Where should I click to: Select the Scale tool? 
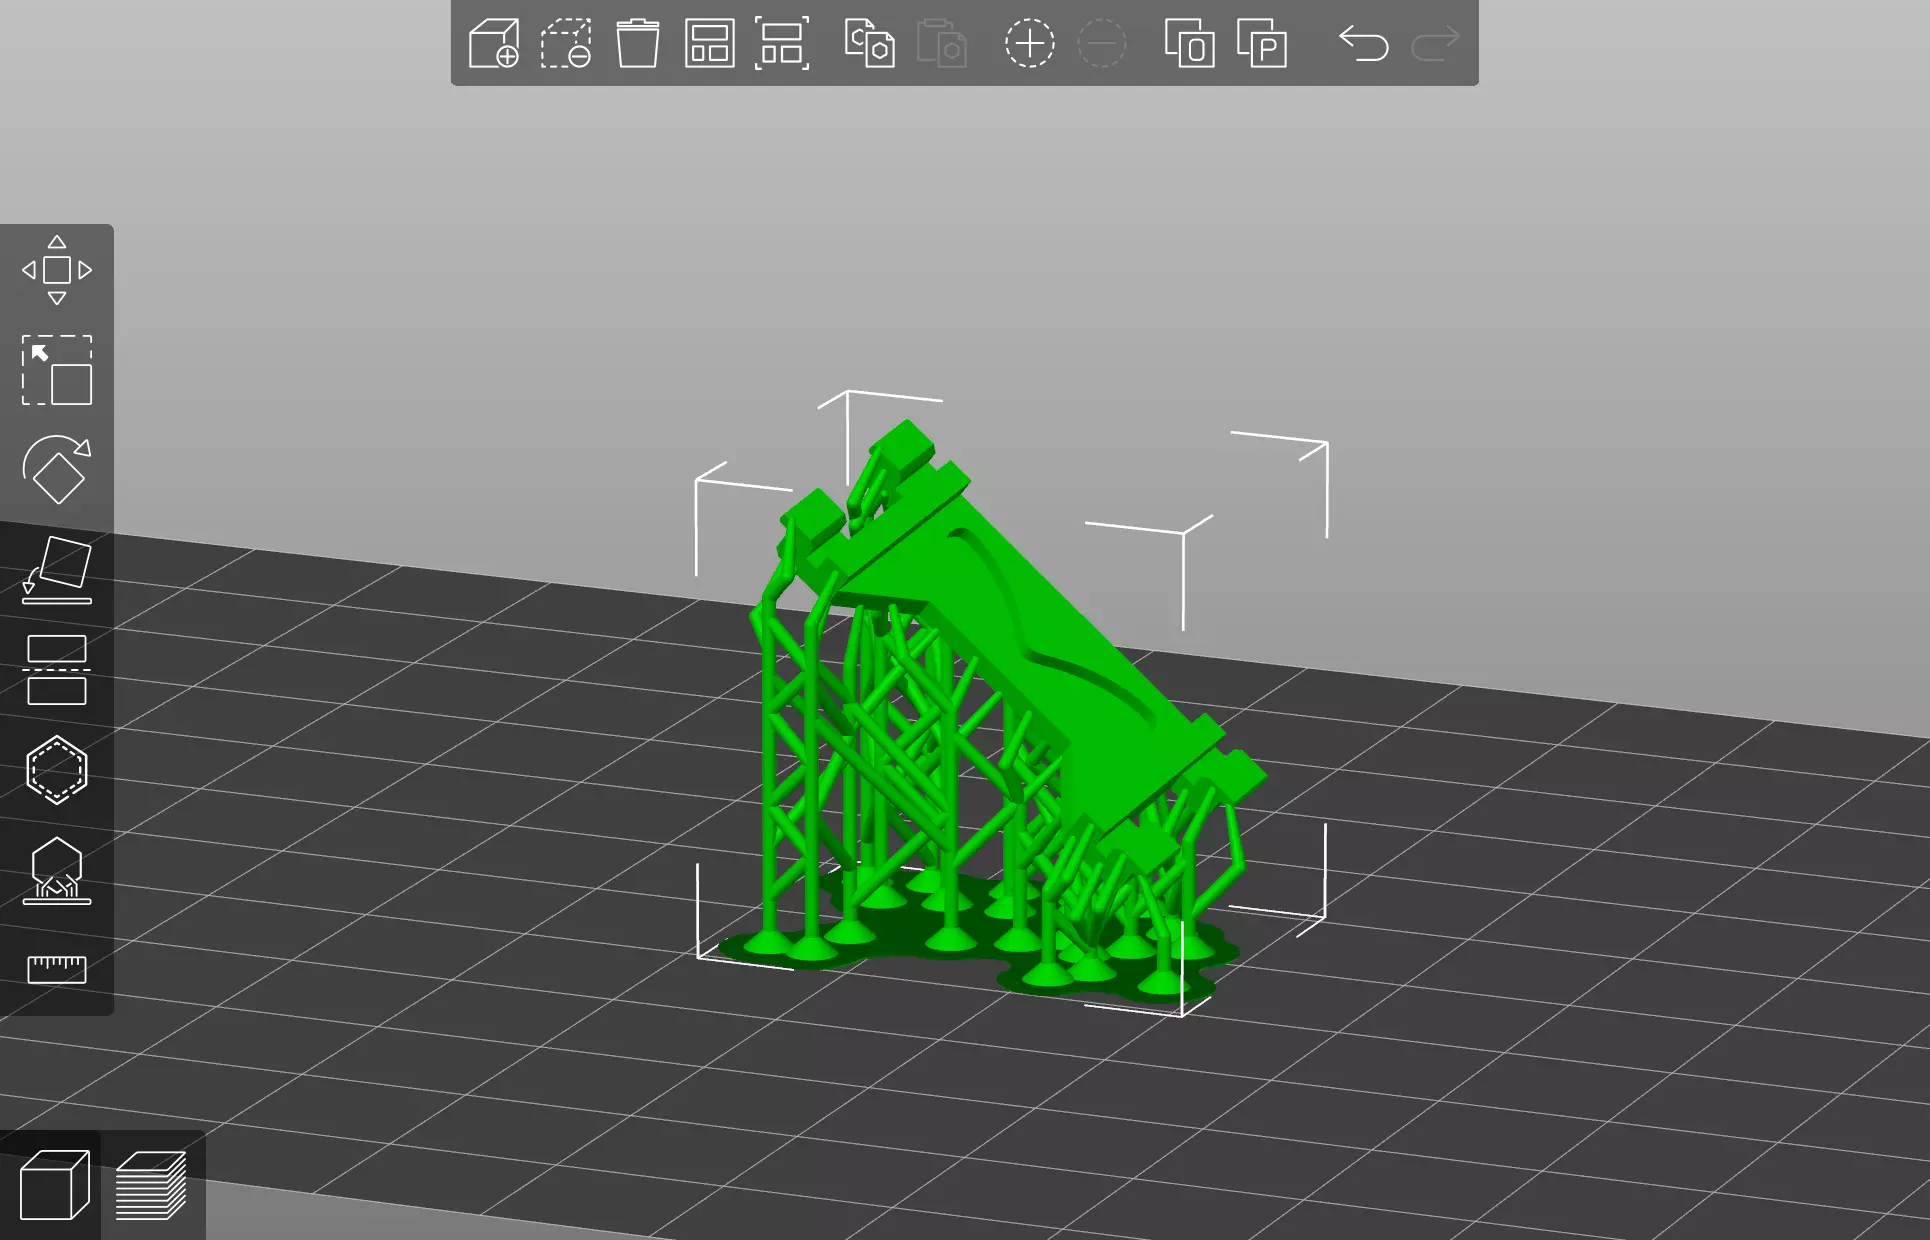(x=57, y=370)
